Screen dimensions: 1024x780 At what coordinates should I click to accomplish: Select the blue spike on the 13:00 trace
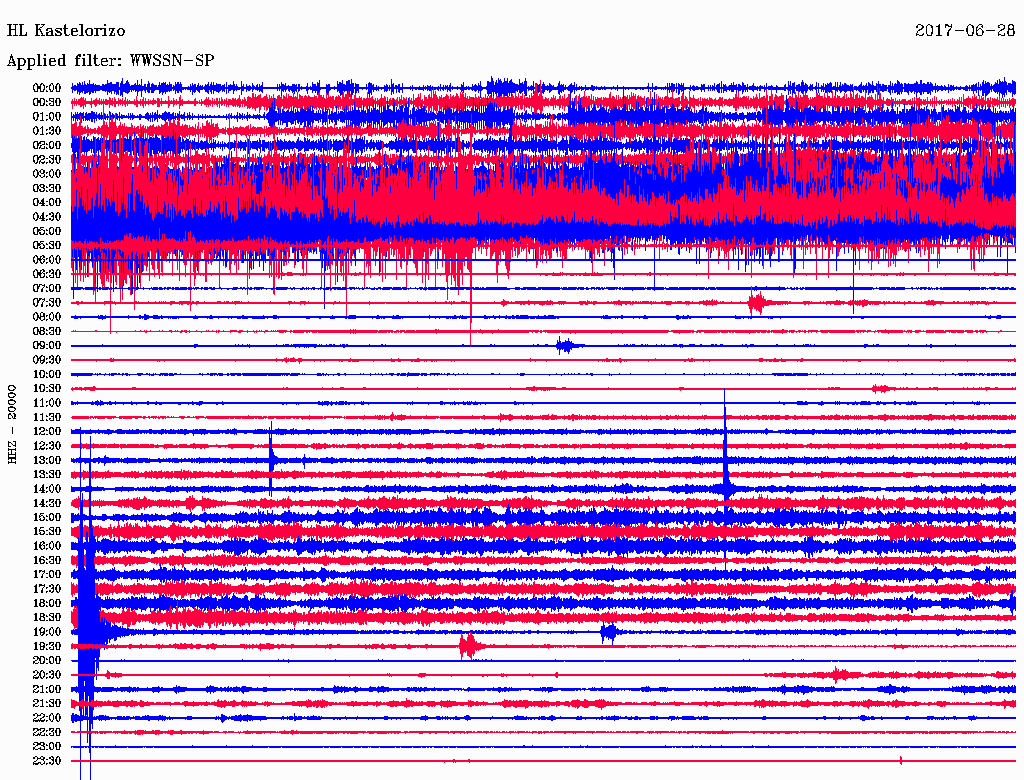272,459
